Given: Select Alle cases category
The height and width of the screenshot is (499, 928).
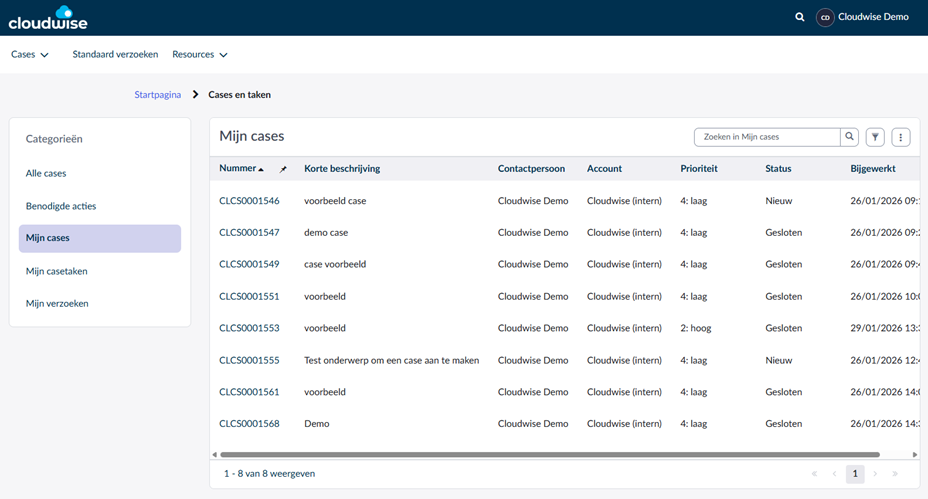Looking at the screenshot, I should point(46,173).
